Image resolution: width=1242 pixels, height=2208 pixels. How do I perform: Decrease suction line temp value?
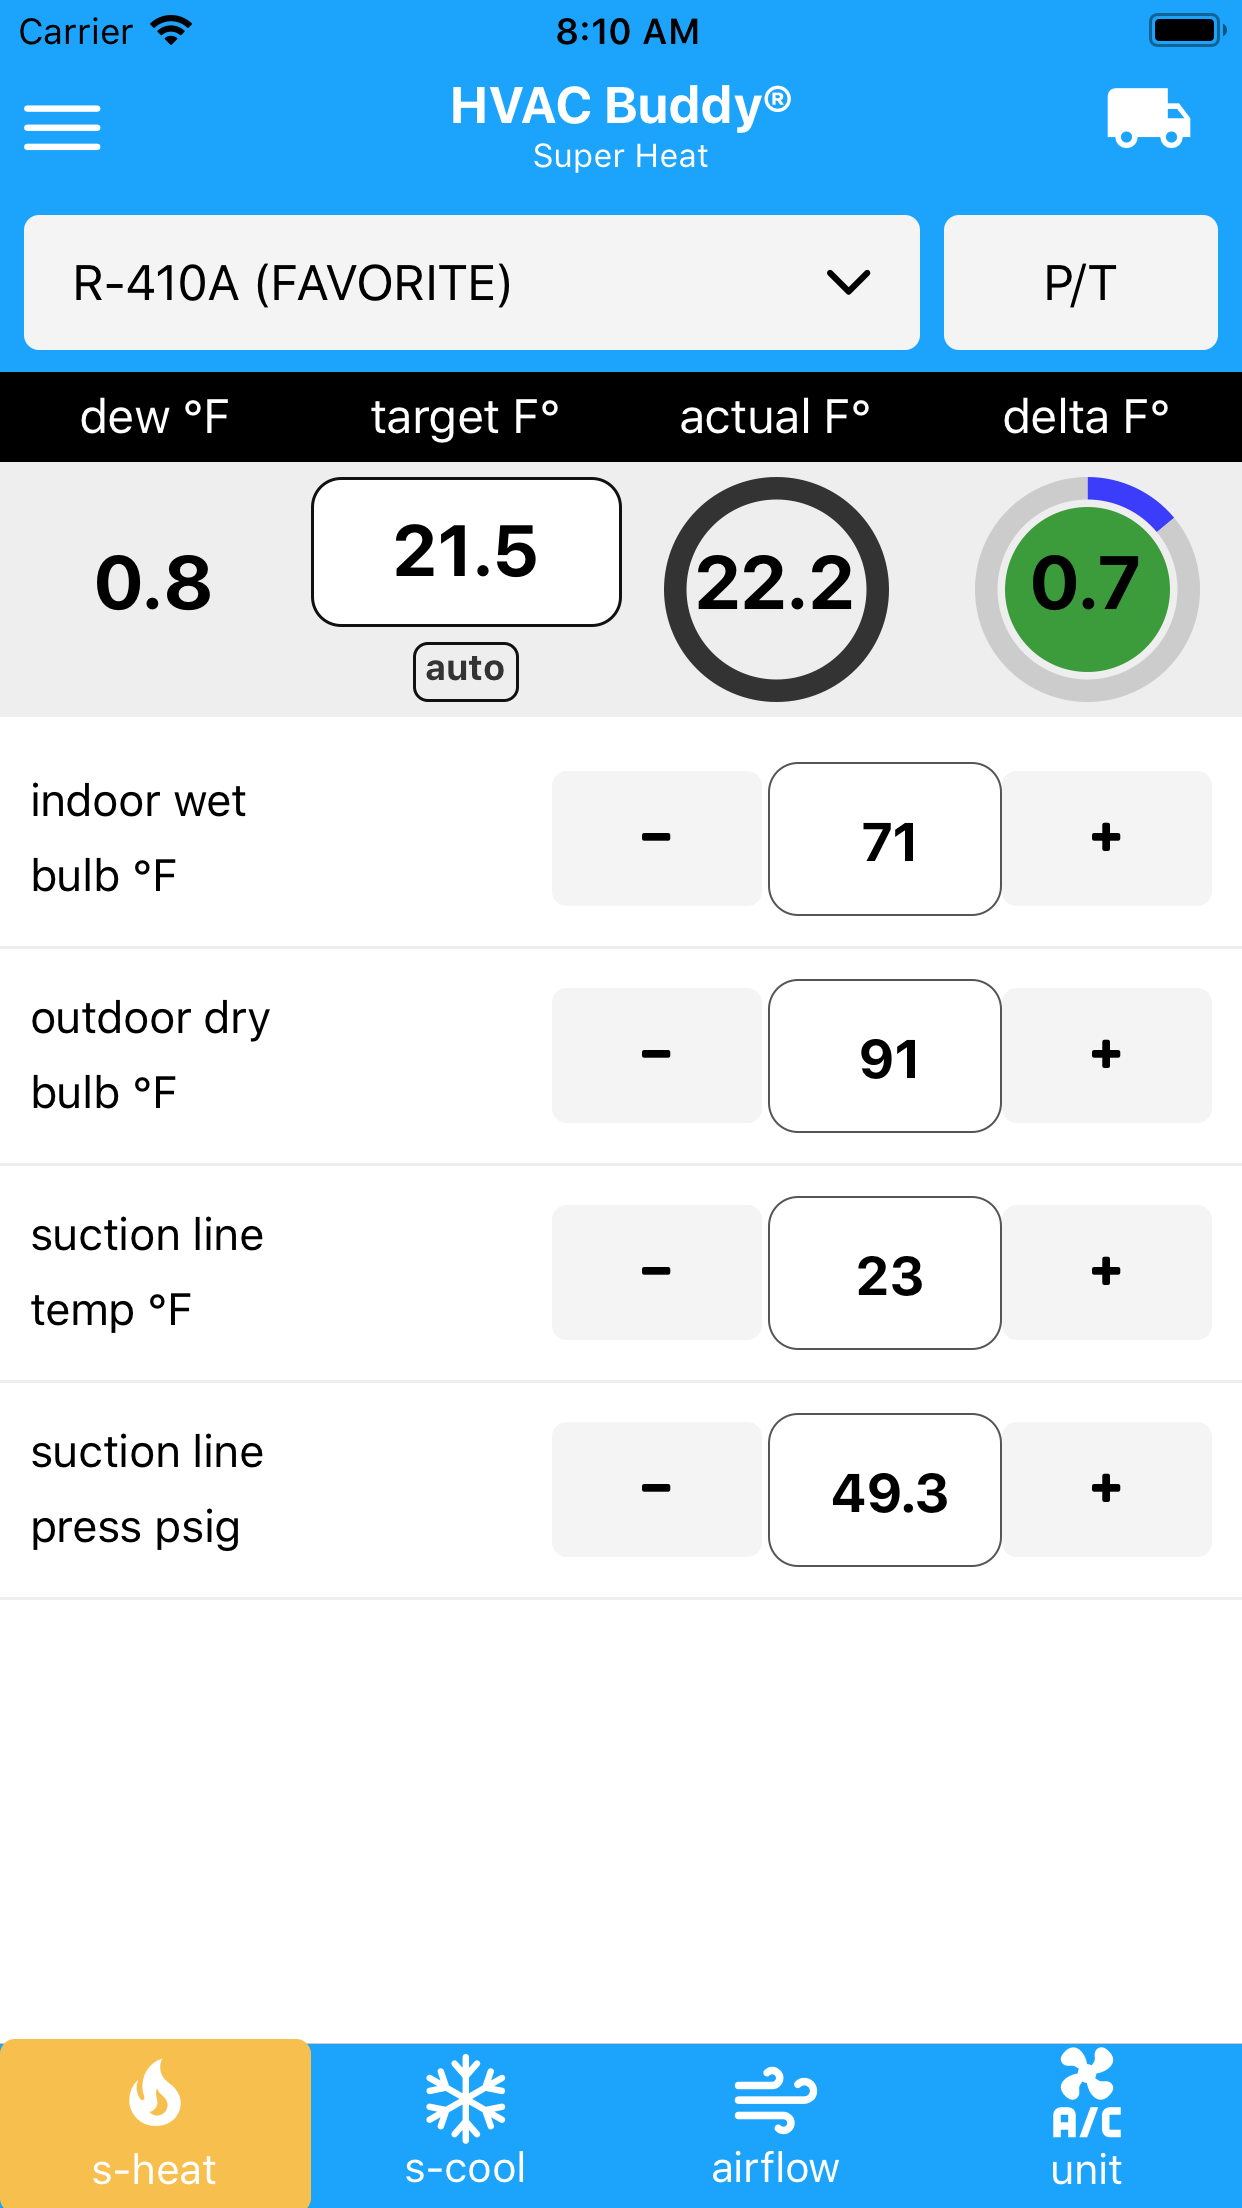tap(656, 1272)
